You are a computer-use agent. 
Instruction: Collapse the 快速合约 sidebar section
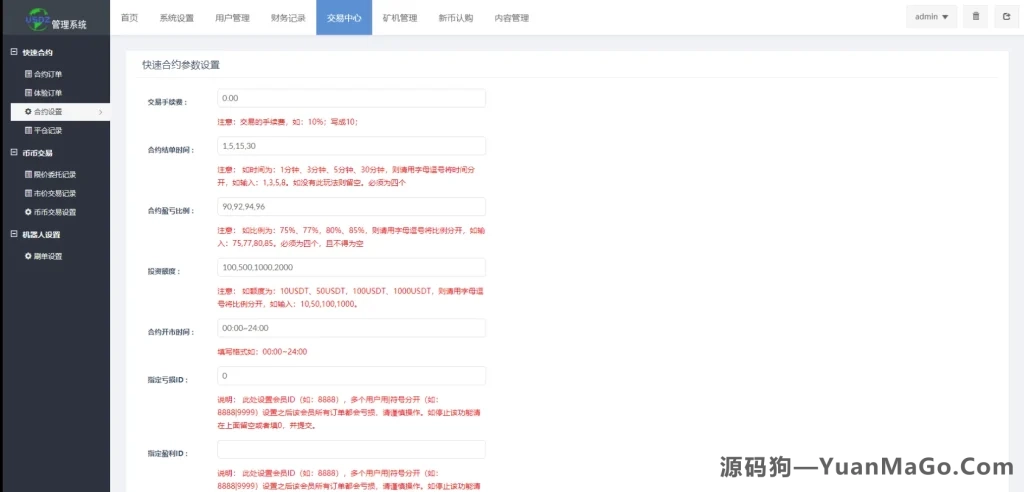(14, 52)
